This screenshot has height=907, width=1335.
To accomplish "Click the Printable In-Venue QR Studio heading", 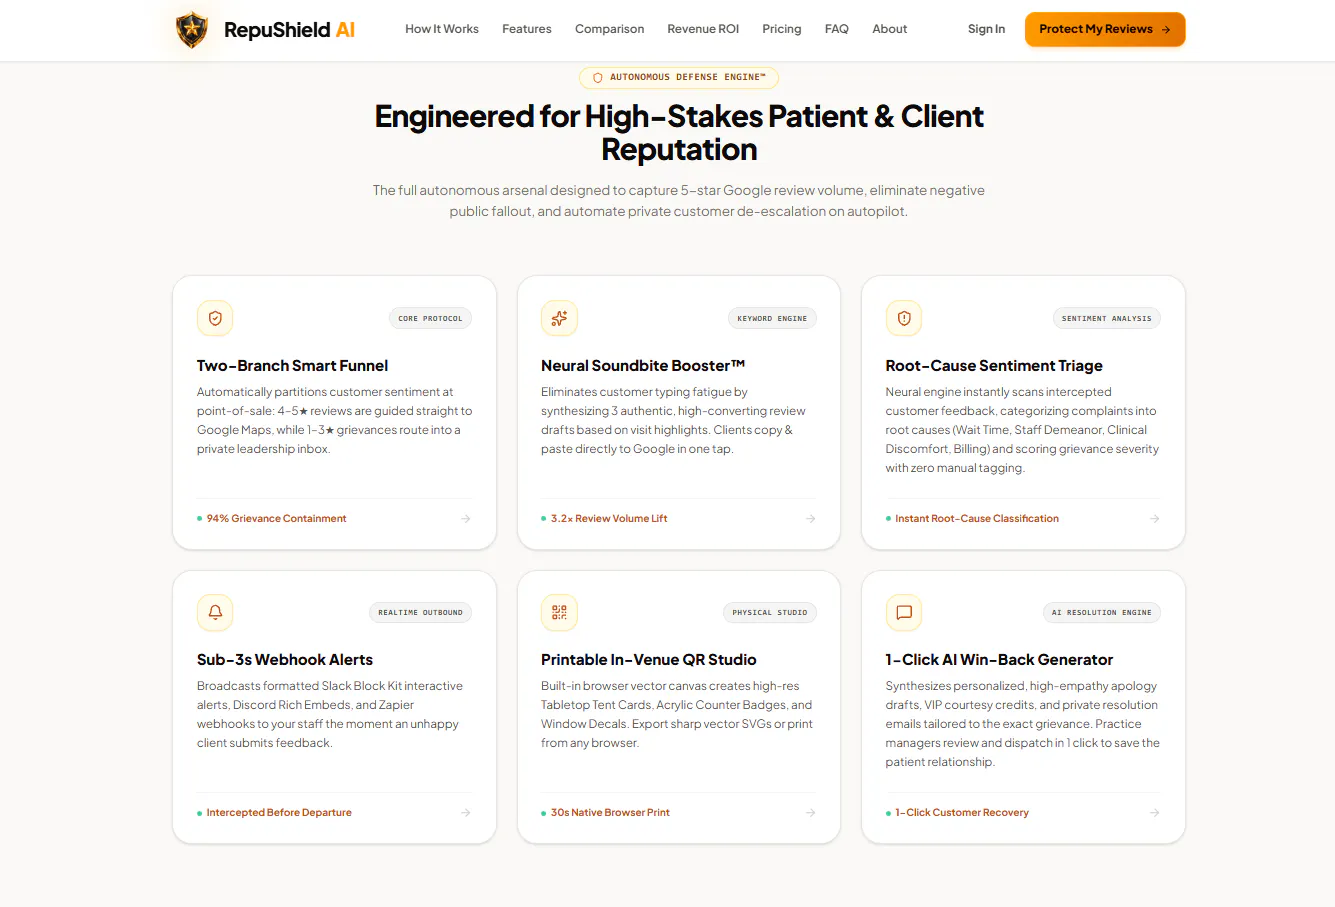I will (649, 660).
